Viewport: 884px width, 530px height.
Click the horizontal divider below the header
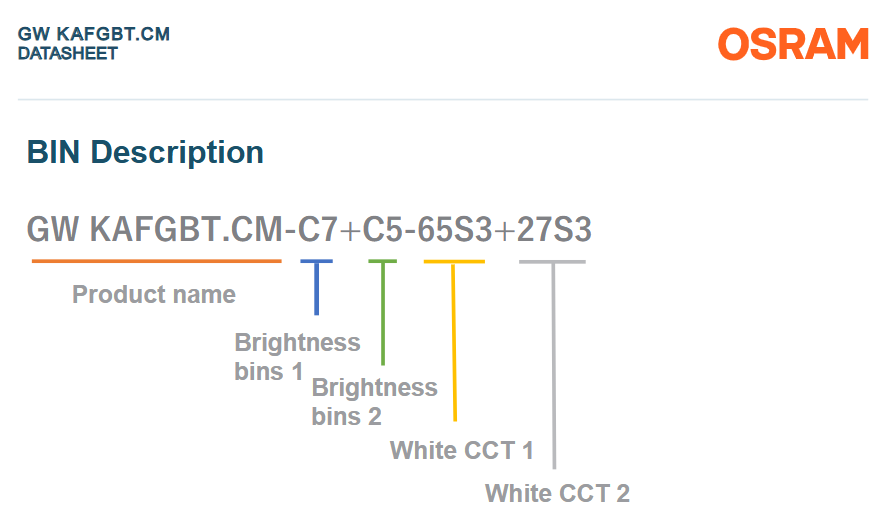(443, 99)
